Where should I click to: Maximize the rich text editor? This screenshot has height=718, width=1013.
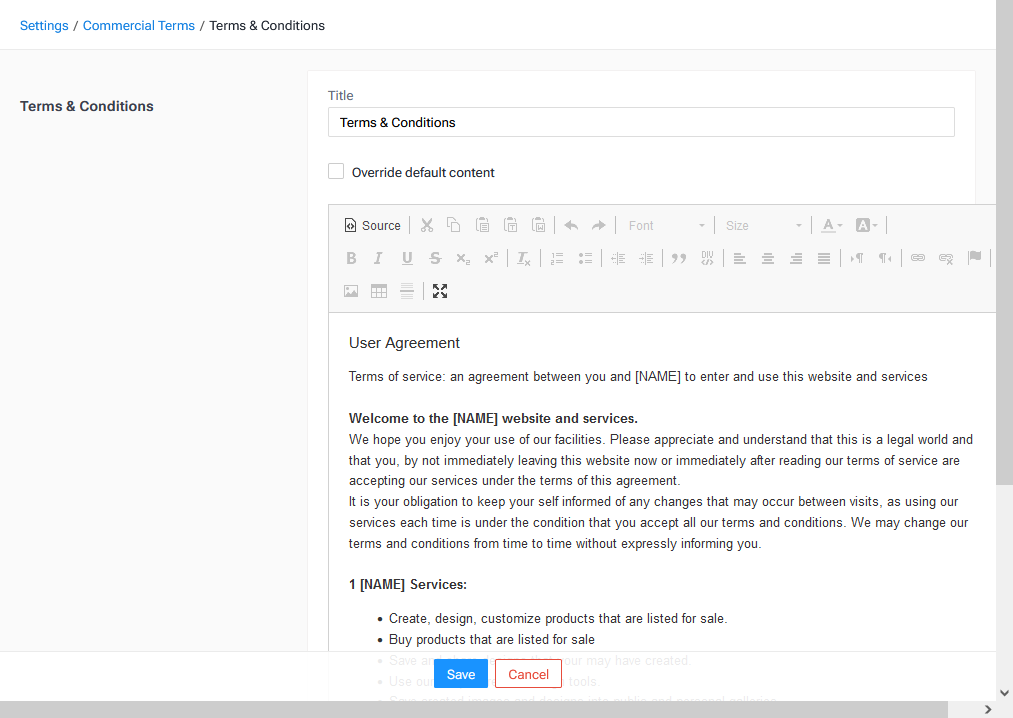[440, 291]
